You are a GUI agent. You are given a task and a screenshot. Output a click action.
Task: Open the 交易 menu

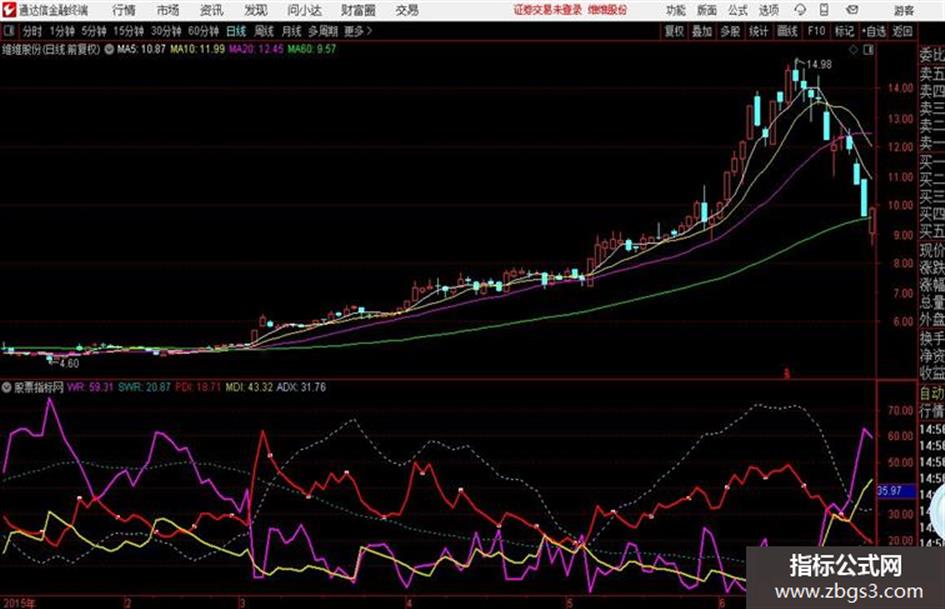(x=407, y=10)
